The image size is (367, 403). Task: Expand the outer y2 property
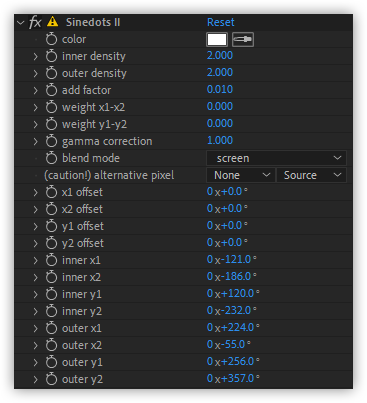point(35,379)
